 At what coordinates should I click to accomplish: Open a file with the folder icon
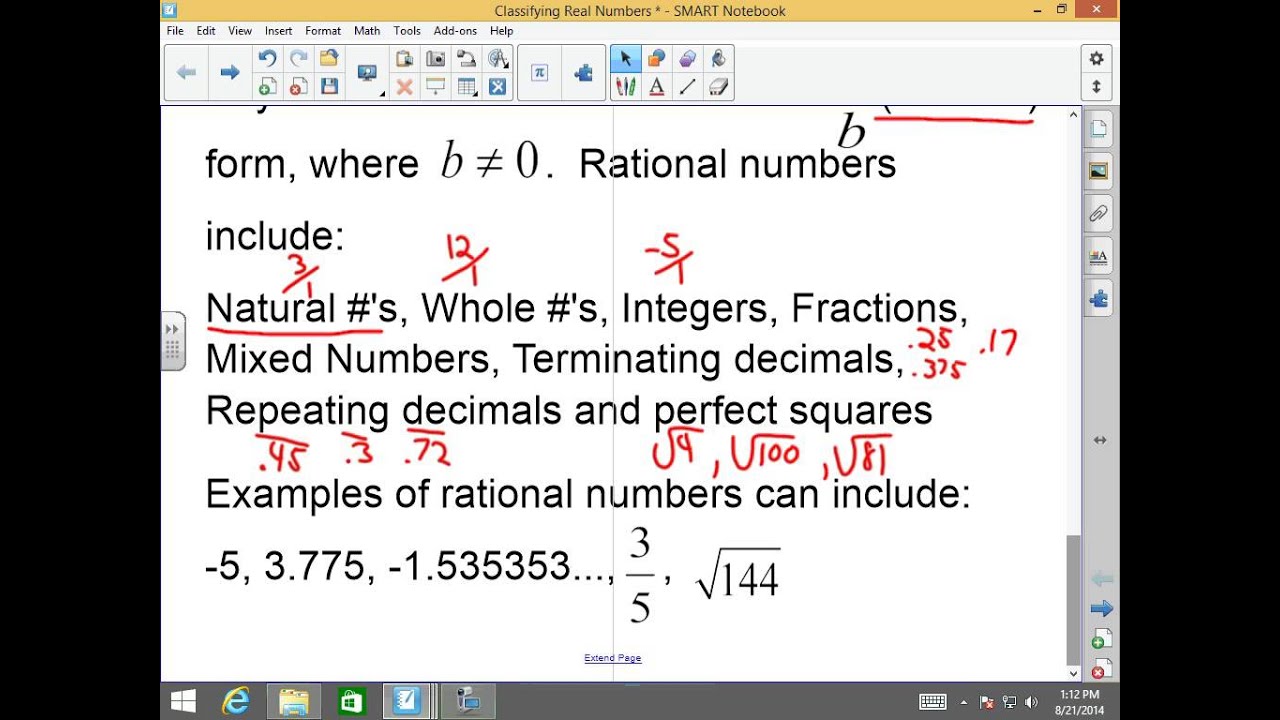tap(329, 59)
